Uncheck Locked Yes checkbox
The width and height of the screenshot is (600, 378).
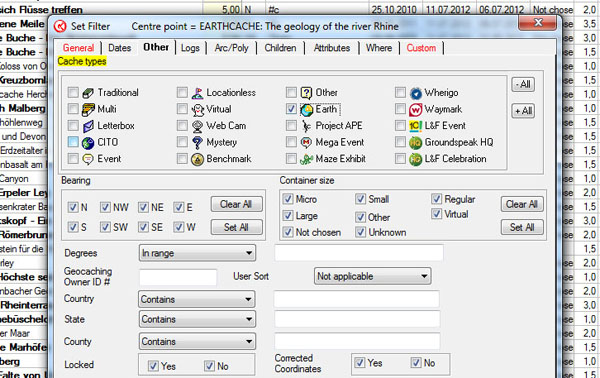click(153, 366)
